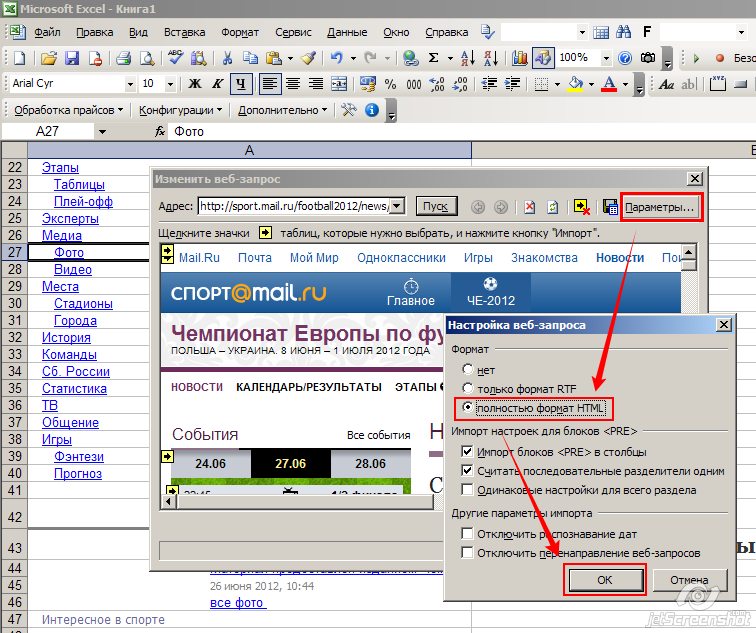The height and width of the screenshot is (633, 756).
Task: Cut selection with the scissors icon
Action: pos(227,58)
